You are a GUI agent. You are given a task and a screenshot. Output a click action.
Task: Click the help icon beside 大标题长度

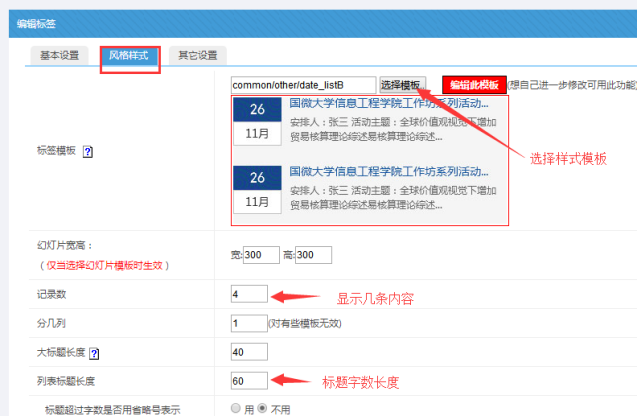pyautogui.click(x=94, y=353)
